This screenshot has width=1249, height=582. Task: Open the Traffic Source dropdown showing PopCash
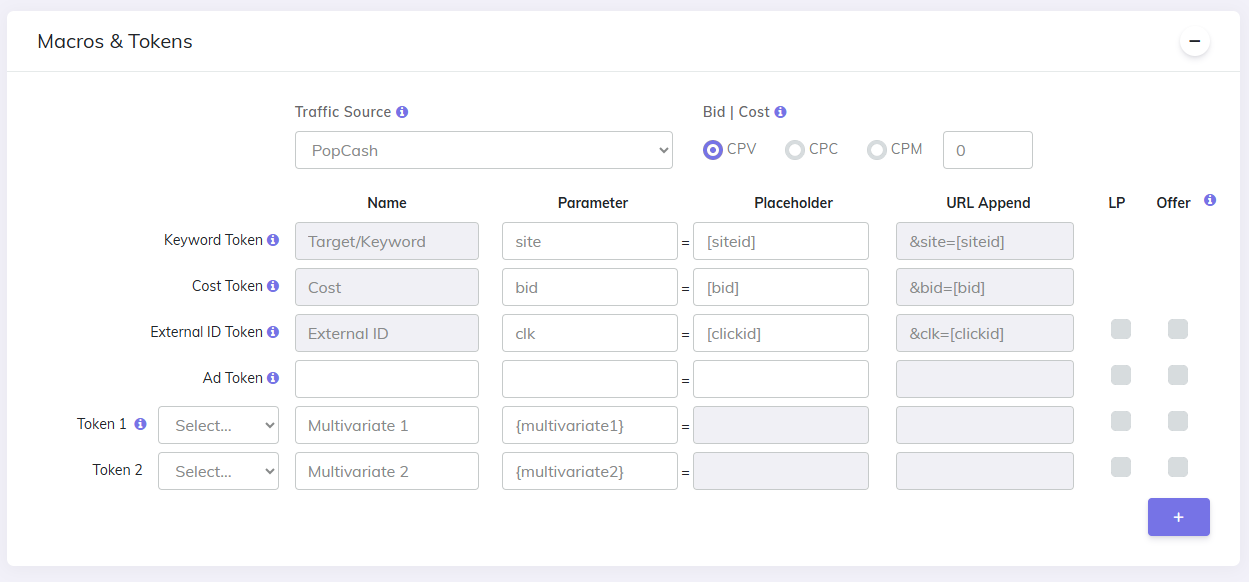pyautogui.click(x=483, y=149)
